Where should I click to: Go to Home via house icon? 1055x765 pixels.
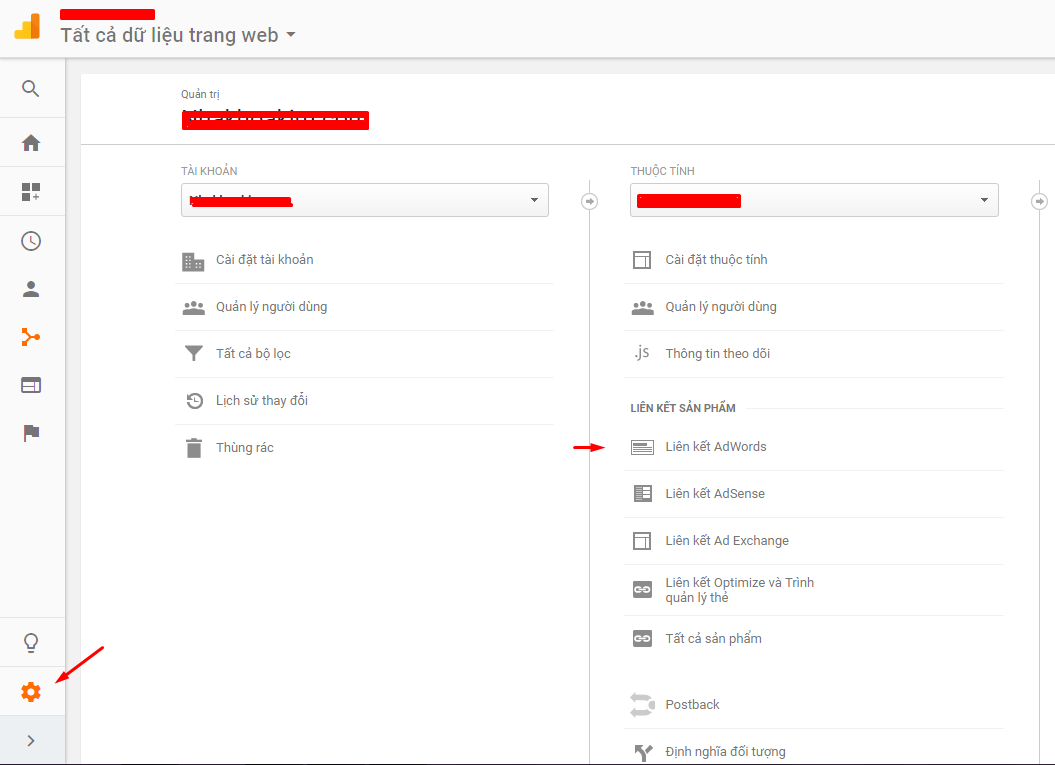pyautogui.click(x=31, y=143)
